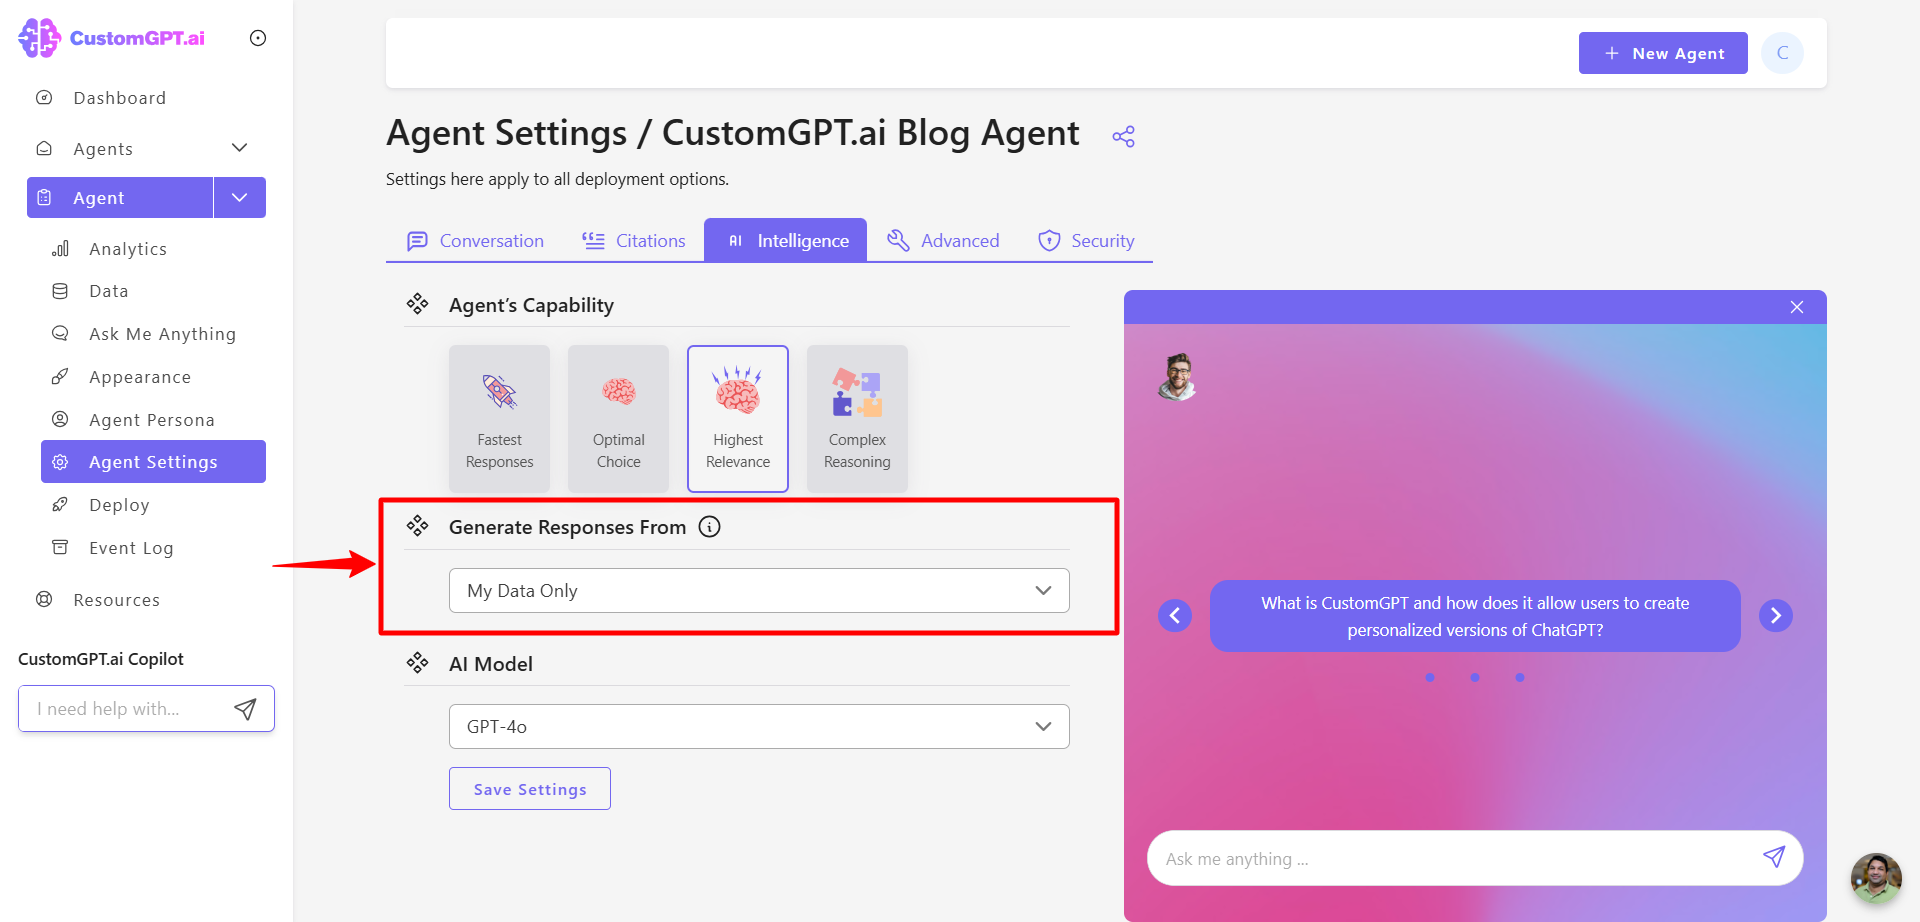Open Ask Me Anything in the sidebar
This screenshot has height=922, width=1920.
pyautogui.click(x=162, y=334)
